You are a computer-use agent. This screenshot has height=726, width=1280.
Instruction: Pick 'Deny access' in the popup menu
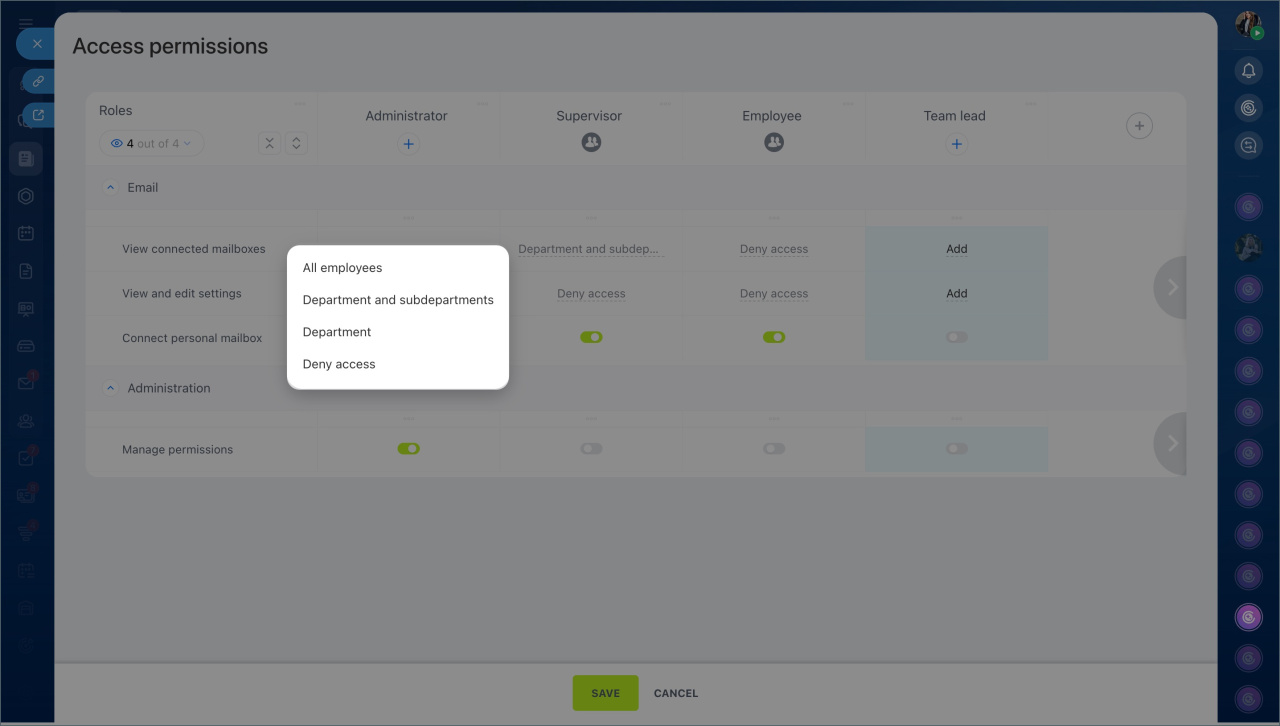339,364
